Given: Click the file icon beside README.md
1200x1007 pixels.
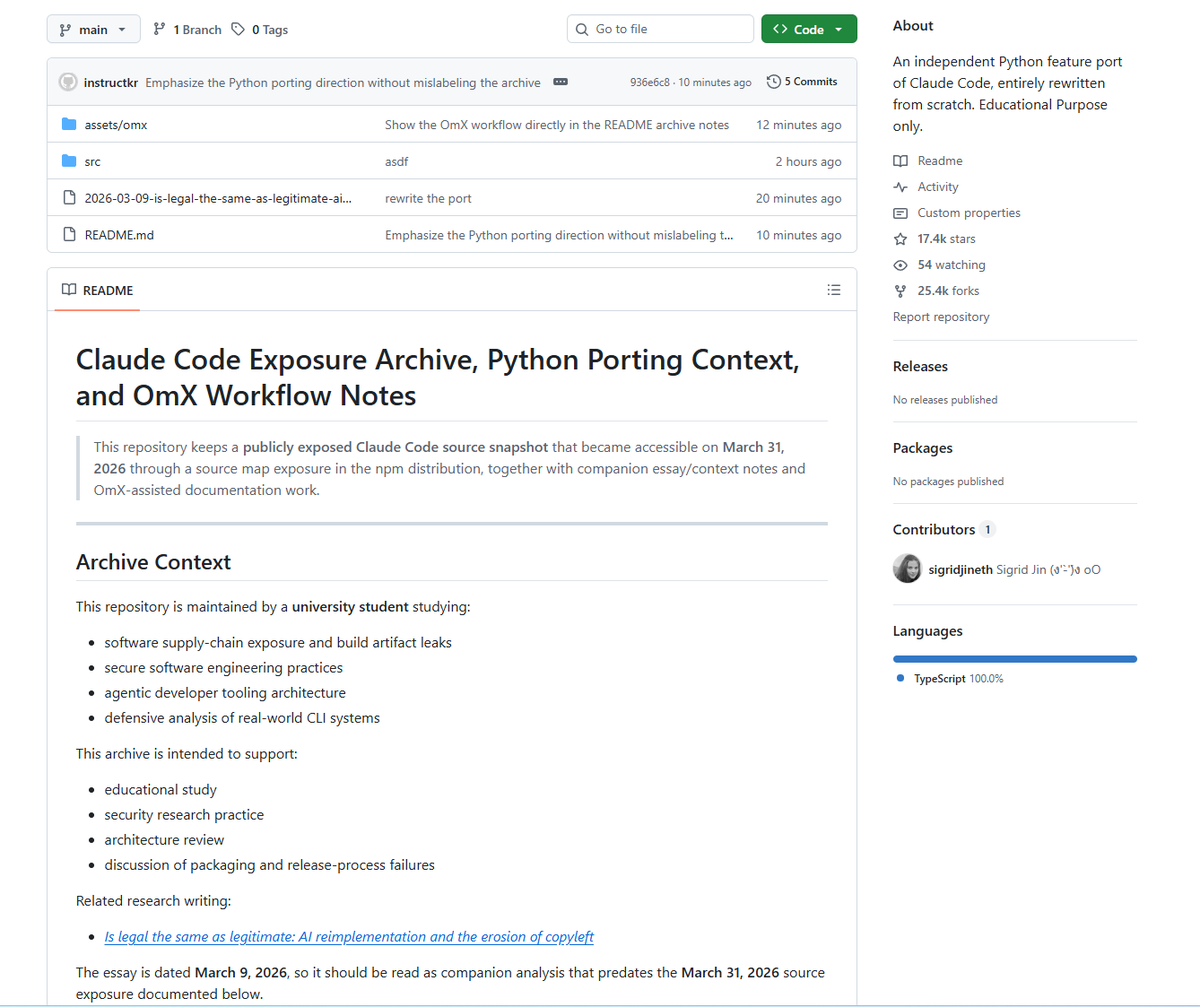Looking at the screenshot, I should coord(69,235).
